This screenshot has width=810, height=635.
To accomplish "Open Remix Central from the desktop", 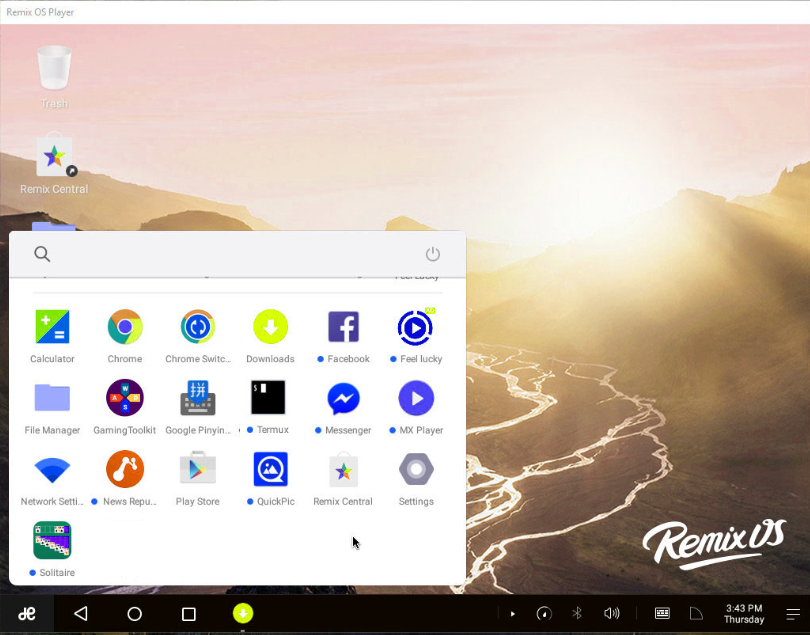I will pyautogui.click(x=54, y=156).
